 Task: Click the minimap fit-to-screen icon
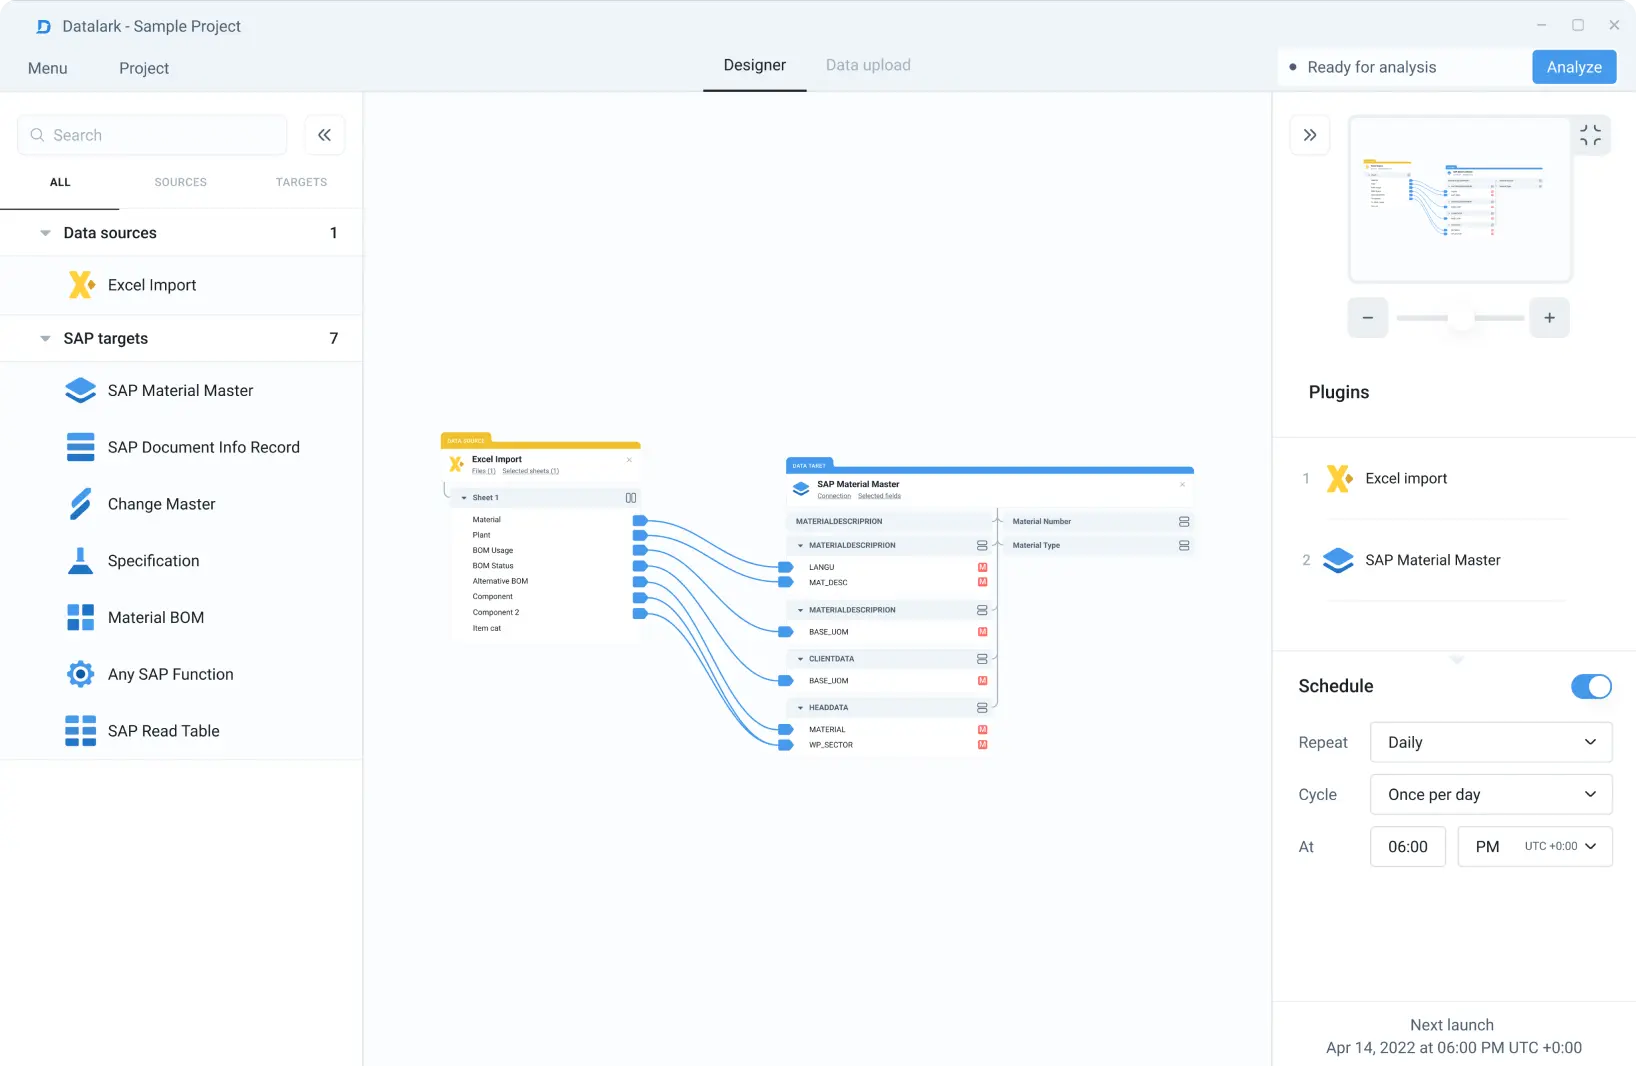(1590, 135)
